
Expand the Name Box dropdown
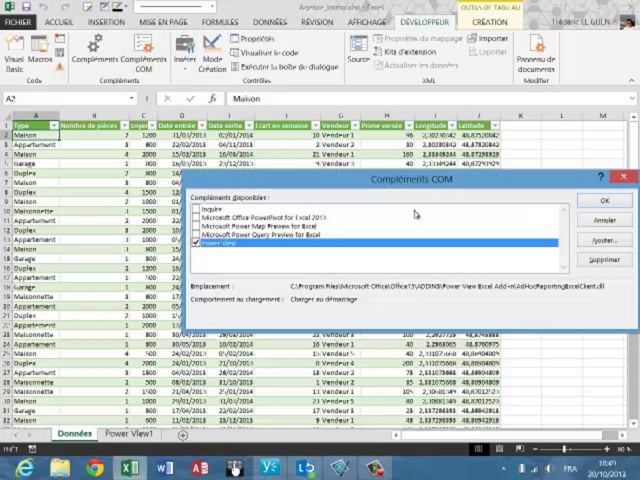[x=131, y=98]
